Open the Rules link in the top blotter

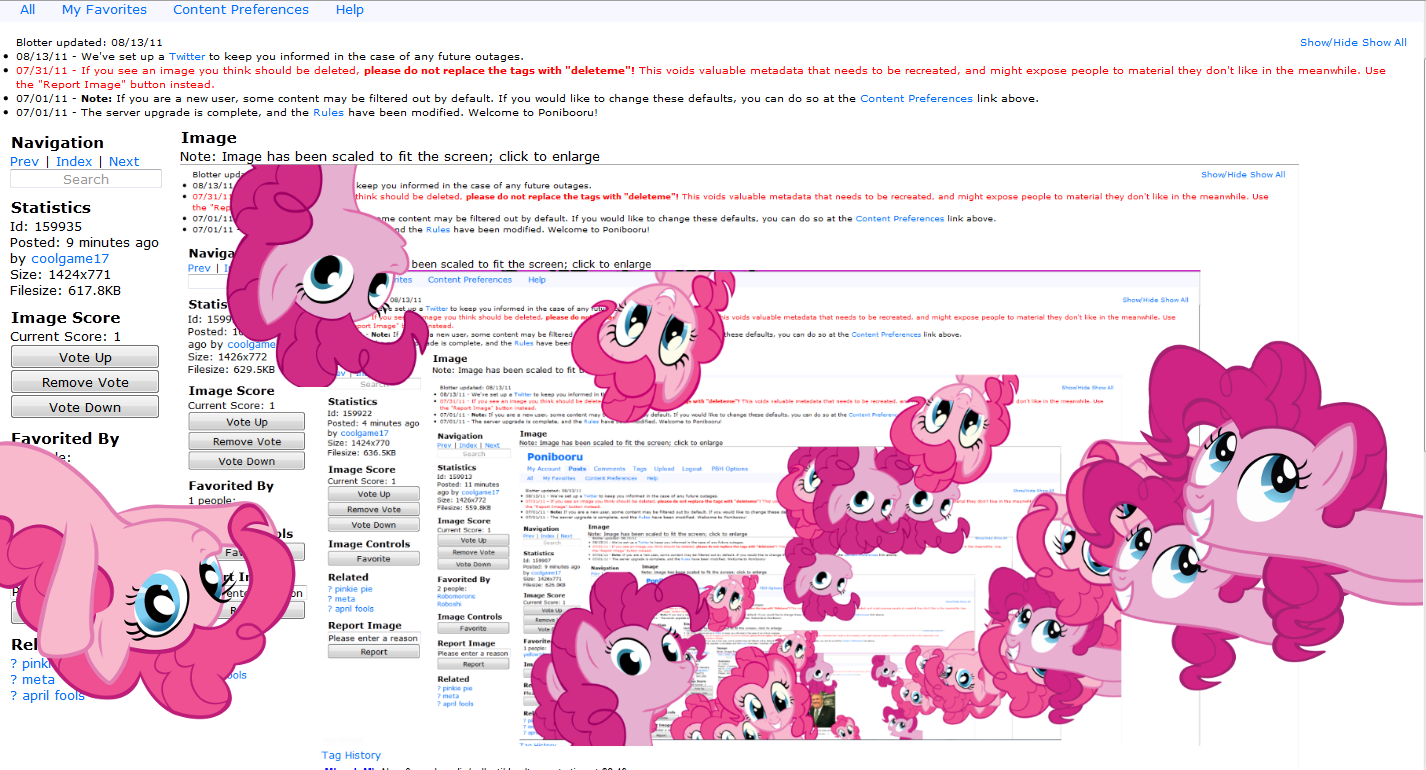[329, 112]
